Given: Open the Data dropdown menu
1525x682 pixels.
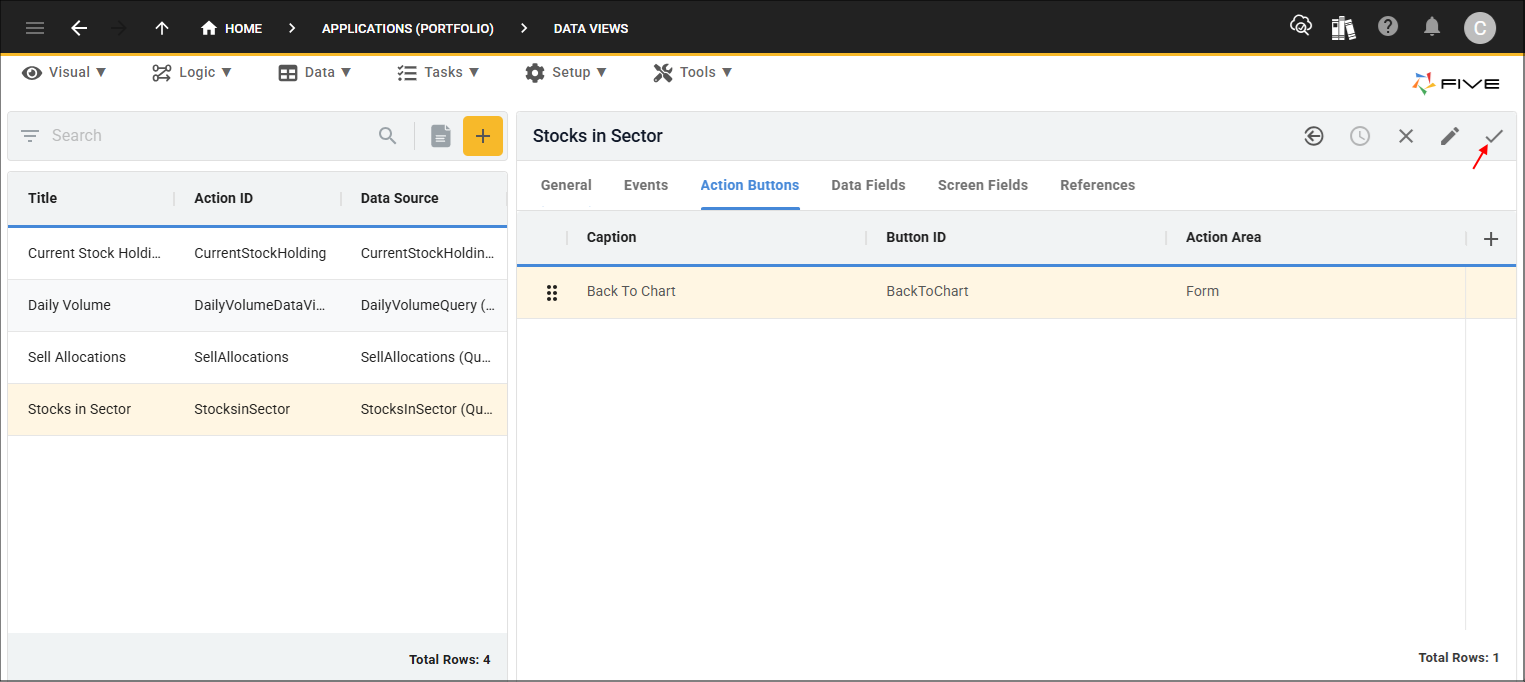Looking at the screenshot, I should (315, 72).
